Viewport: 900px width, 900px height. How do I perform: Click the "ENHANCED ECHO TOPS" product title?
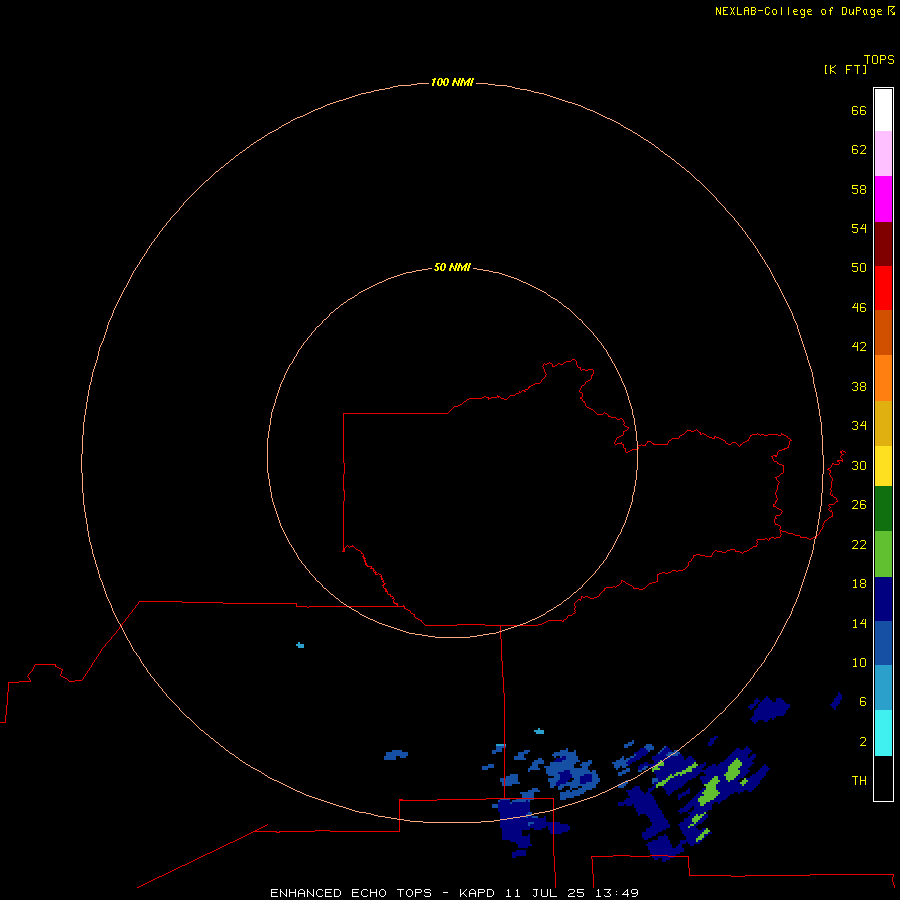(x=351, y=893)
